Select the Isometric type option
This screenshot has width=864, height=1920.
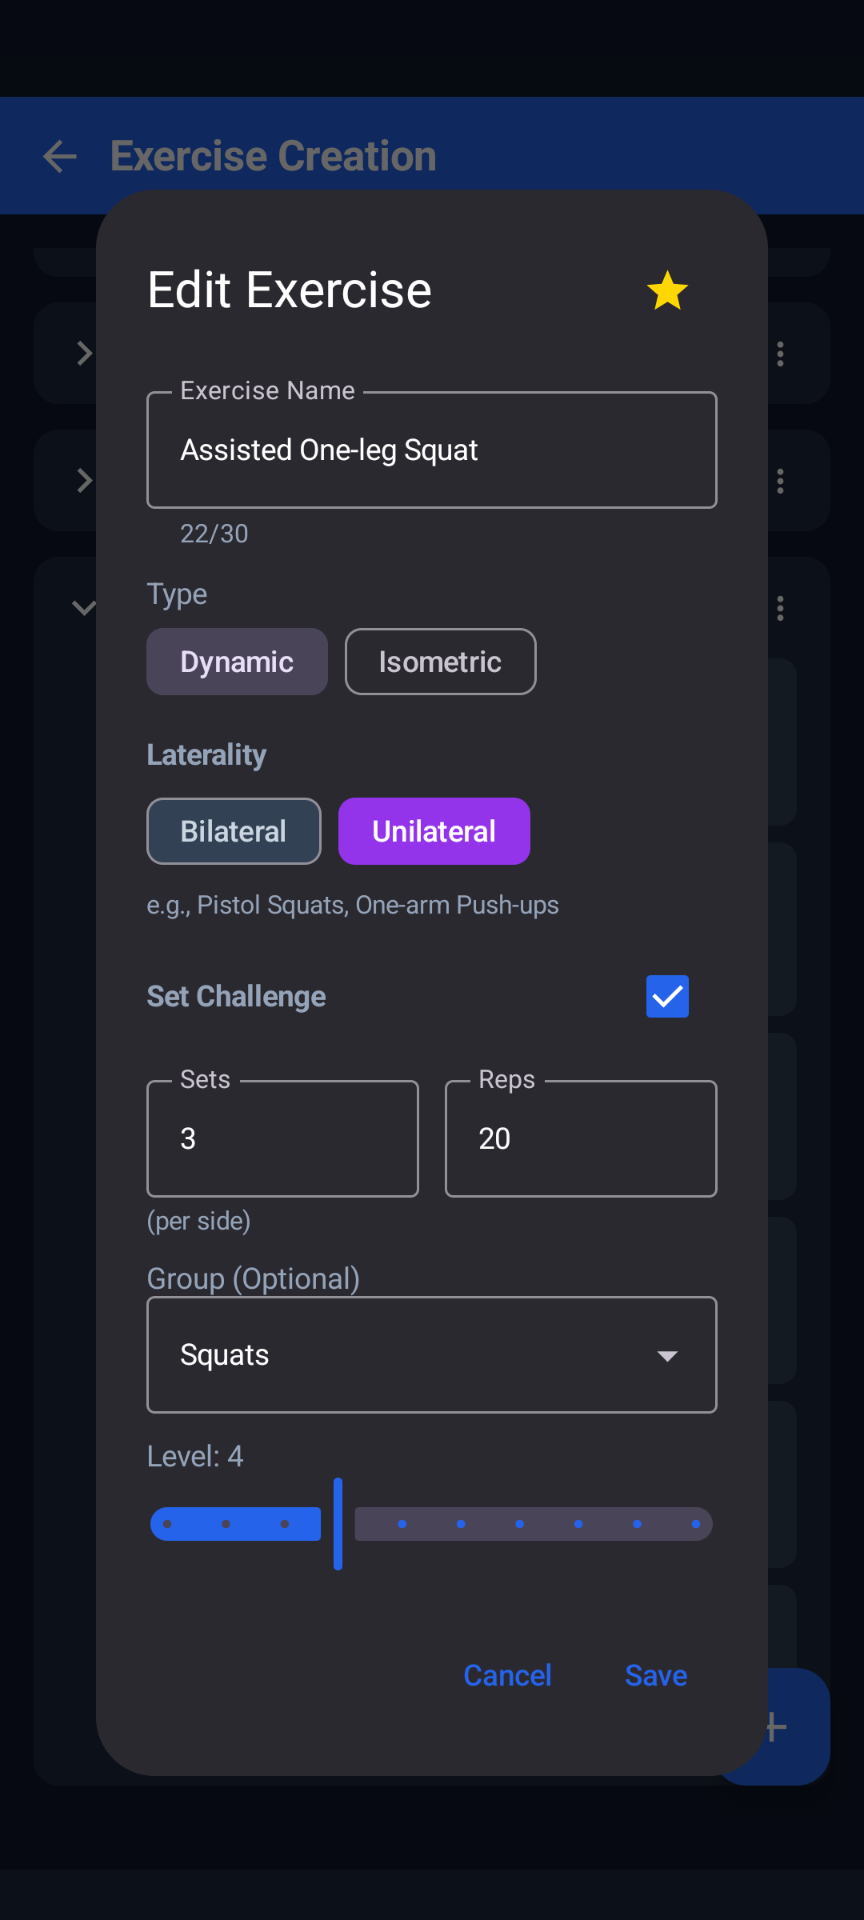pos(440,662)
